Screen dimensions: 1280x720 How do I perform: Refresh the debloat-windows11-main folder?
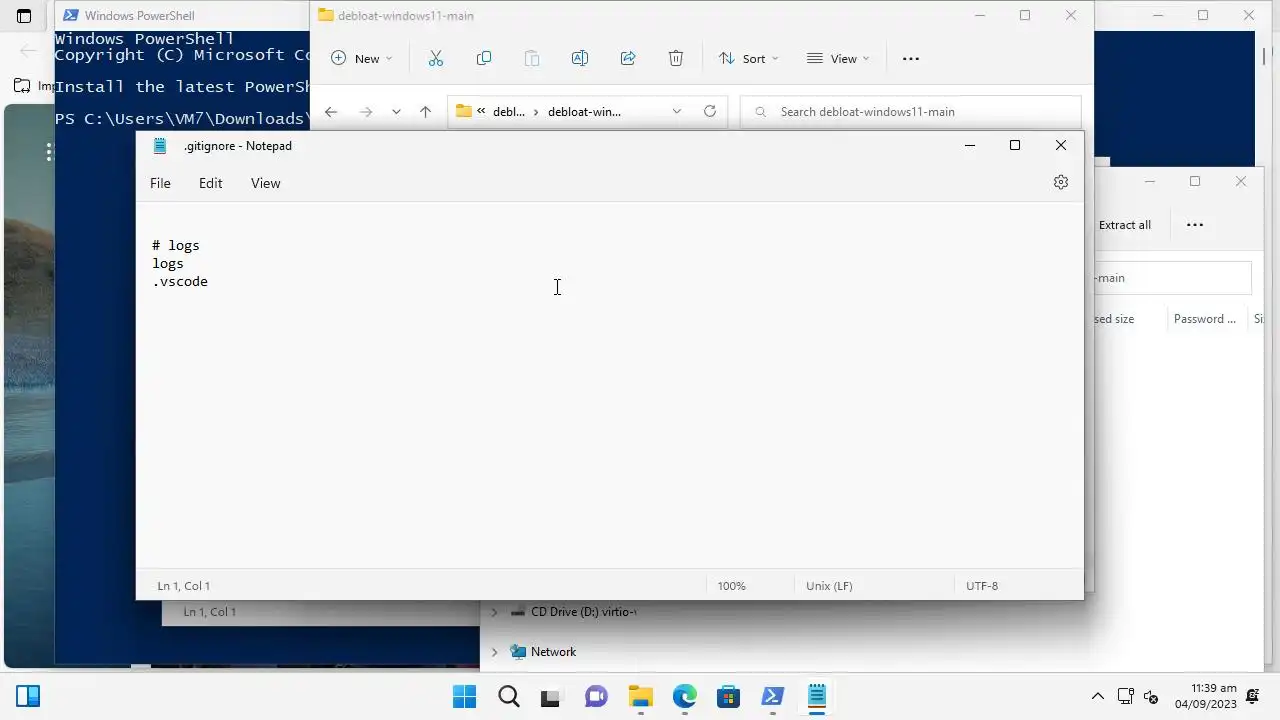[710, 112]
